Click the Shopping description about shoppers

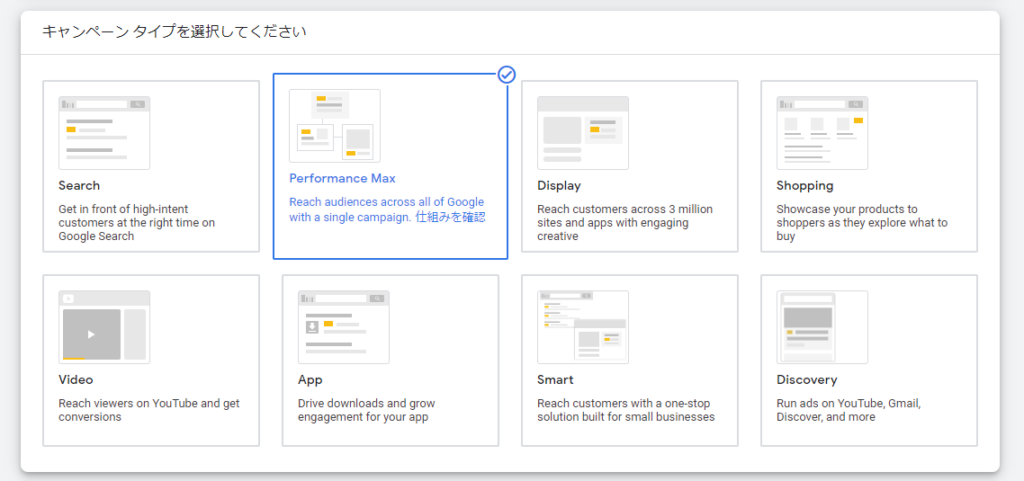click(x=862, y=223)
